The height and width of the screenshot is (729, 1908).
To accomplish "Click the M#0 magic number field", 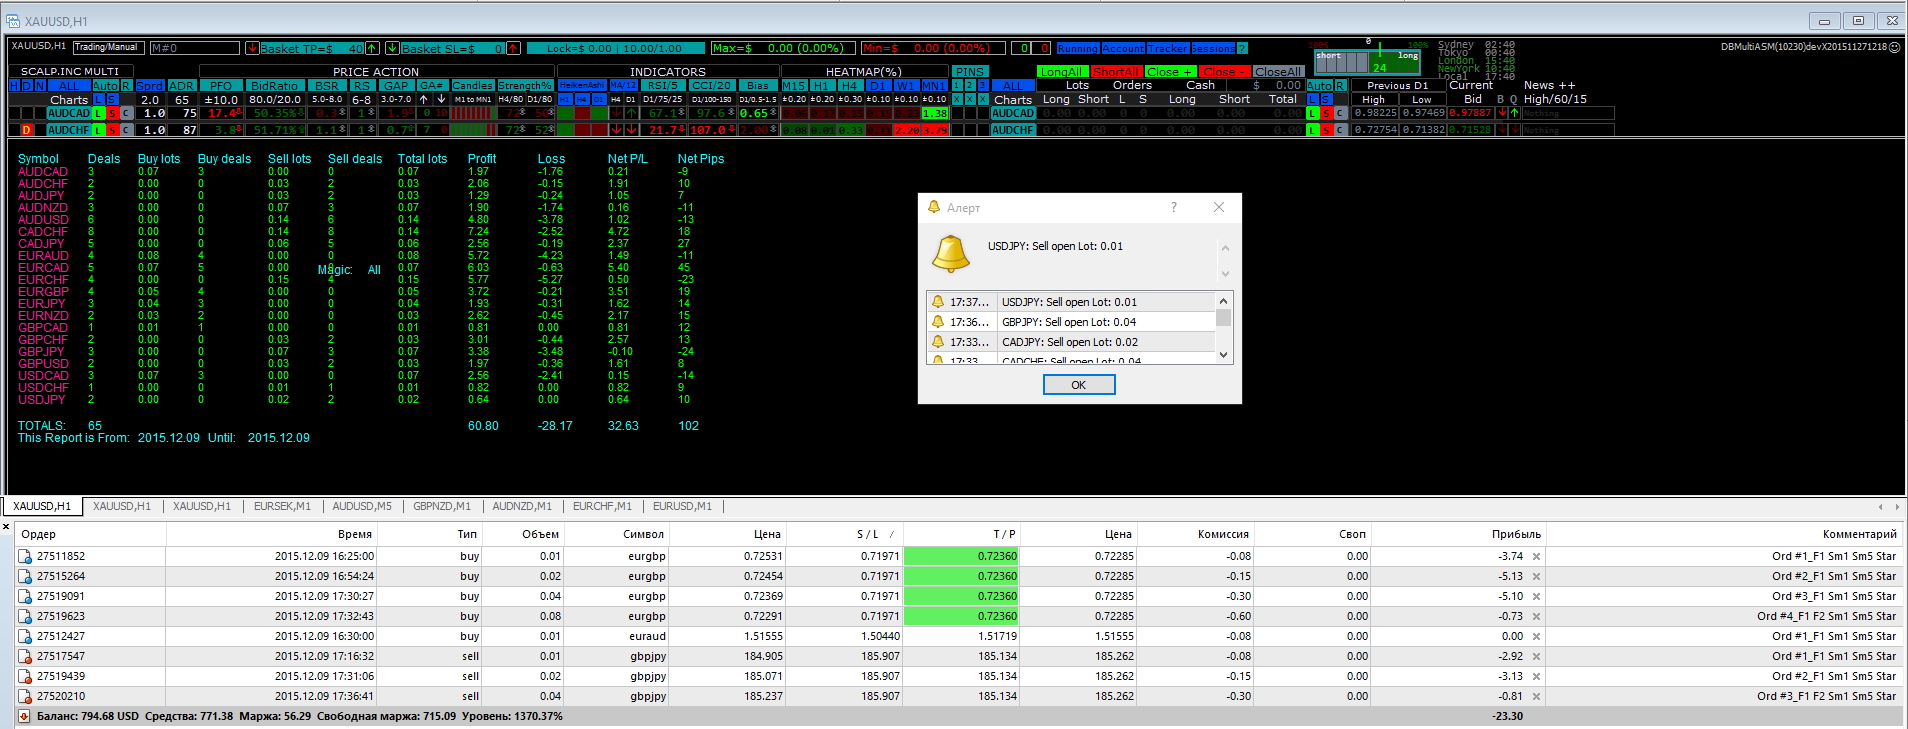I will tap(194, 48).
